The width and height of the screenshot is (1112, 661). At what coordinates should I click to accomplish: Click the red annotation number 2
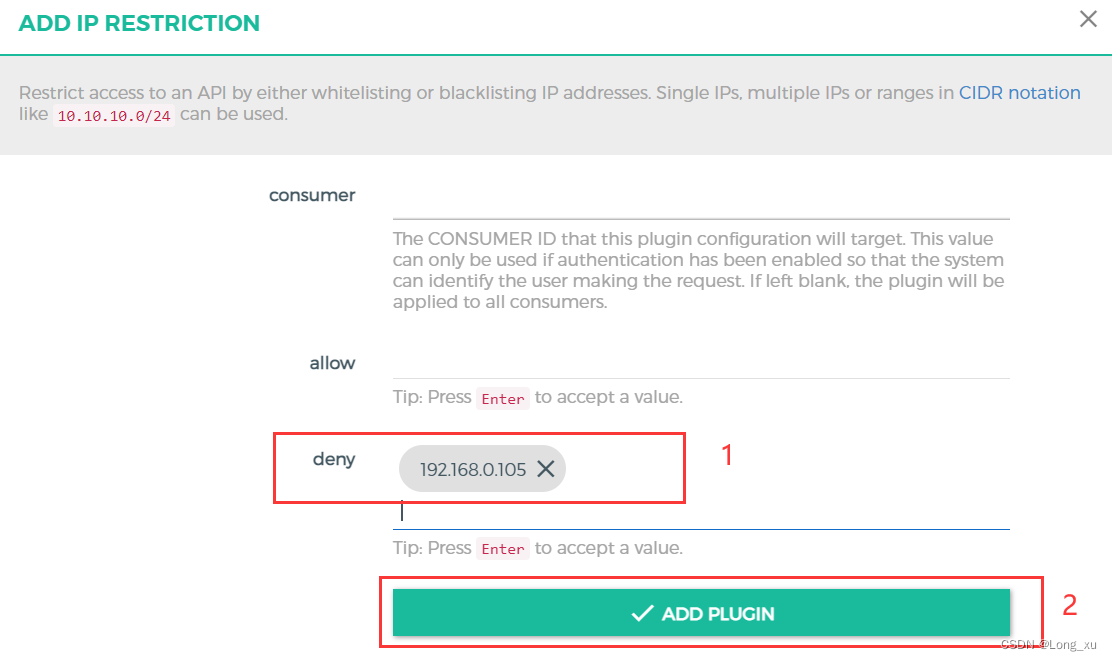click(1069, 605)
